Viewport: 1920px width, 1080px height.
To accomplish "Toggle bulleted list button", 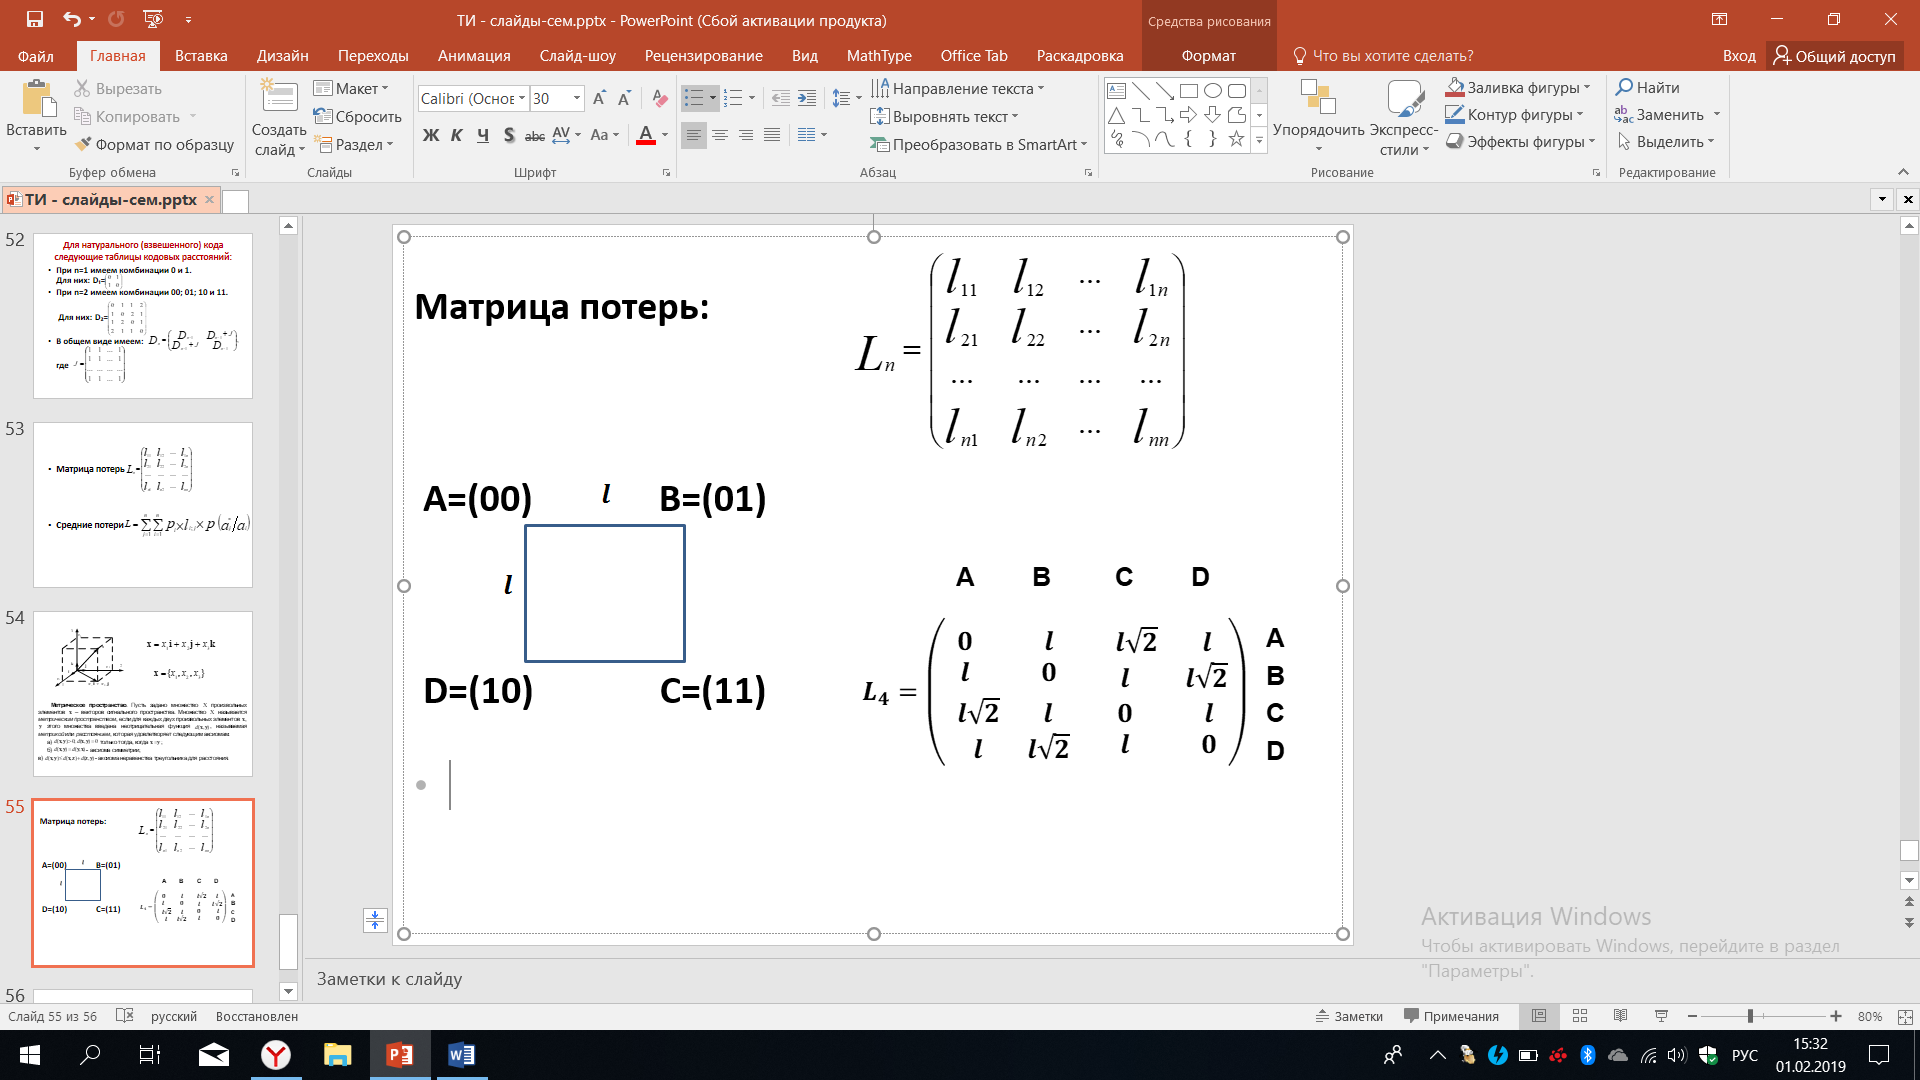I will 694,98.
